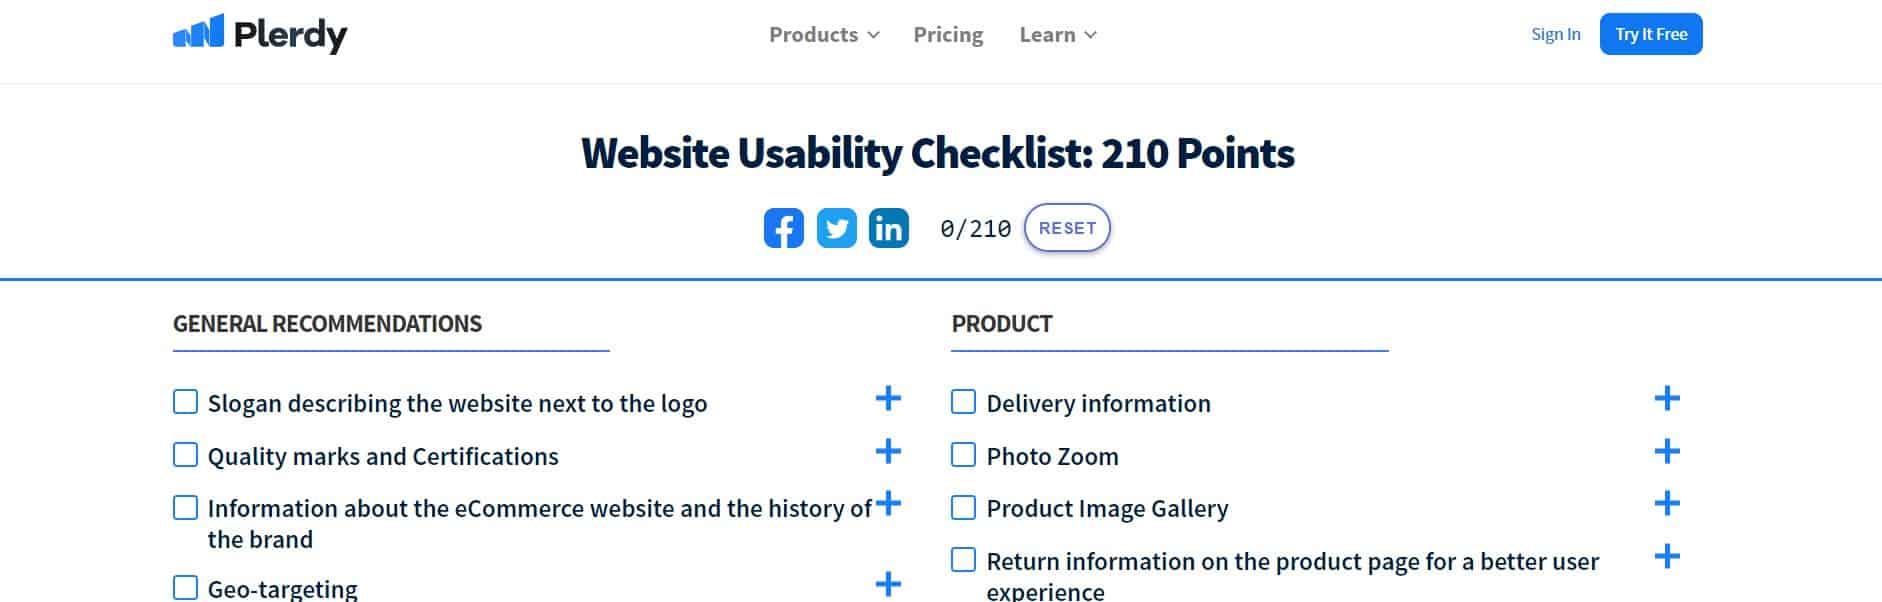Expand 'Delivery information' plus icon
Screen dimensions: 1882x602
1667,398
